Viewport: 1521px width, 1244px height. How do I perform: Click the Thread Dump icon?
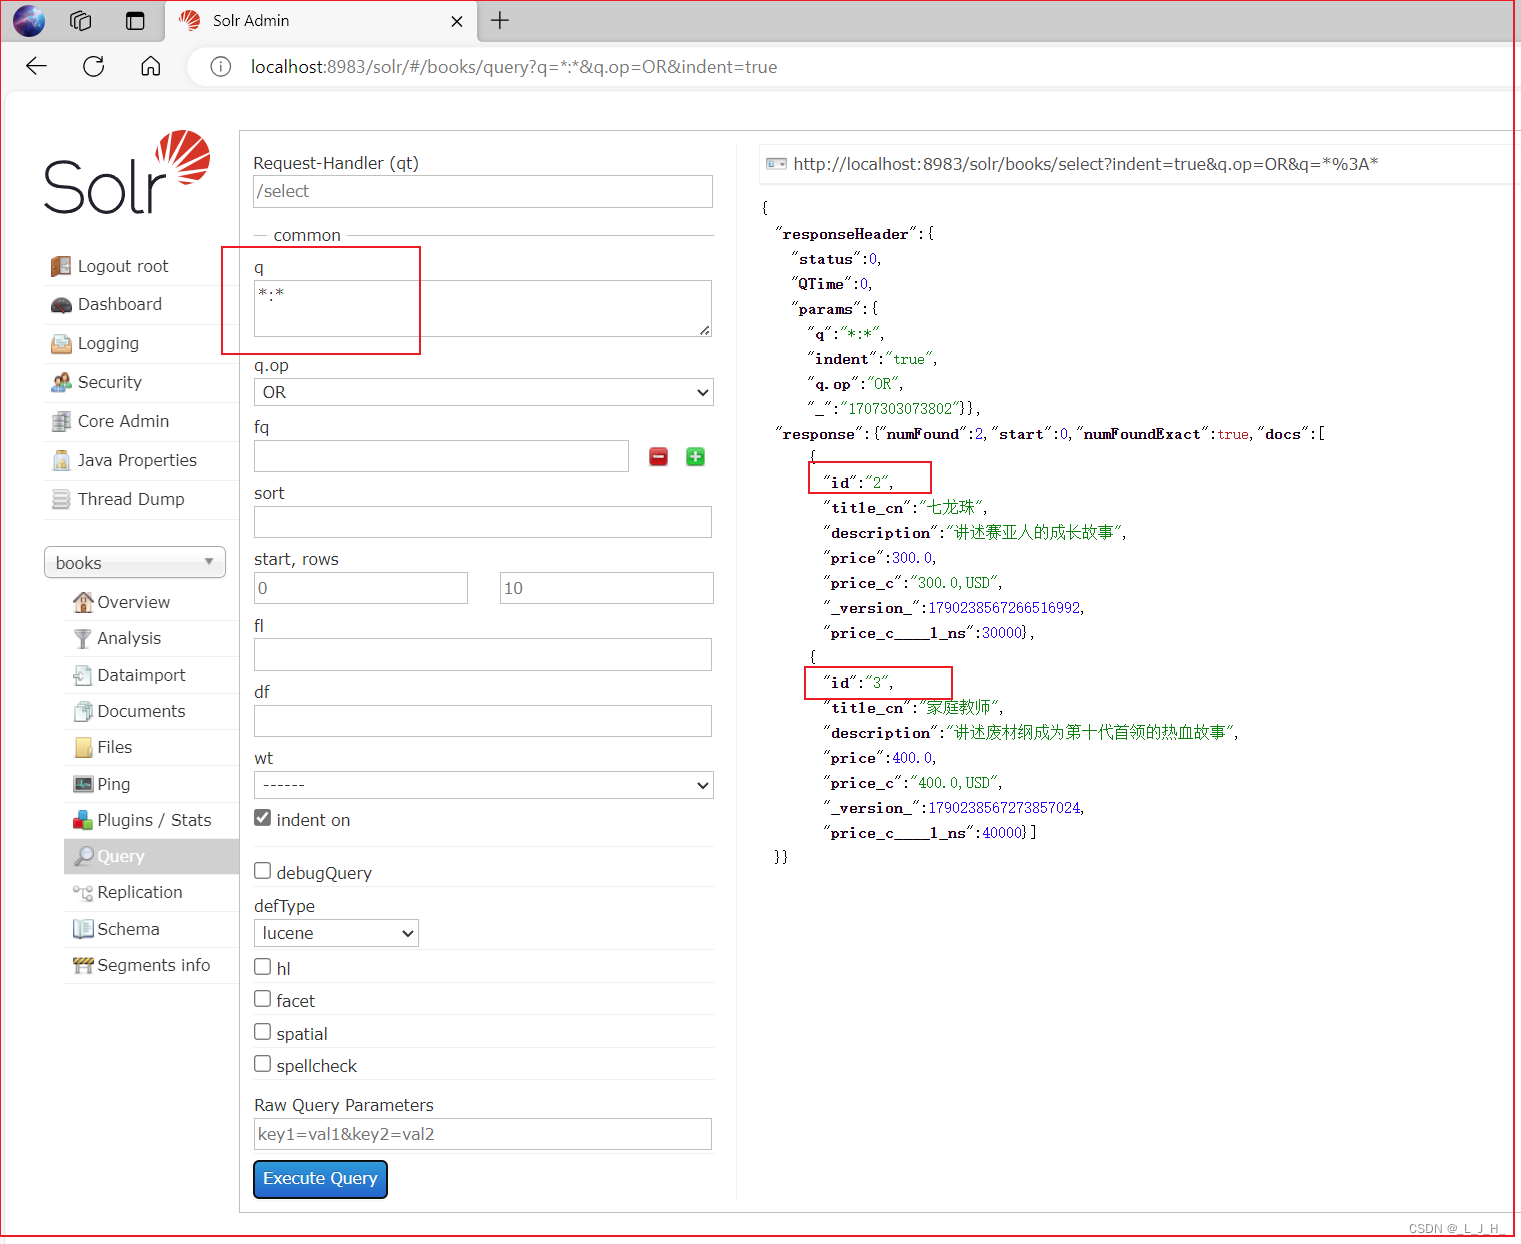tap(61, 500)
